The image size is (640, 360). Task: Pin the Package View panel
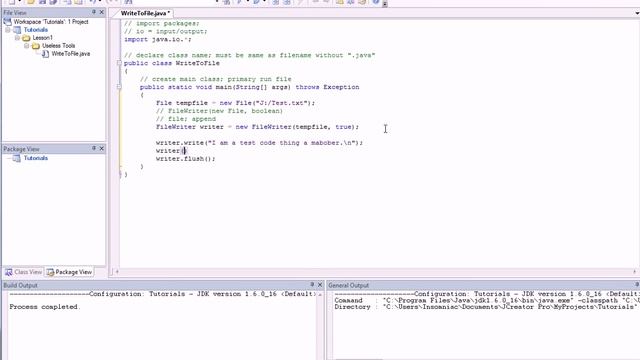94,149
